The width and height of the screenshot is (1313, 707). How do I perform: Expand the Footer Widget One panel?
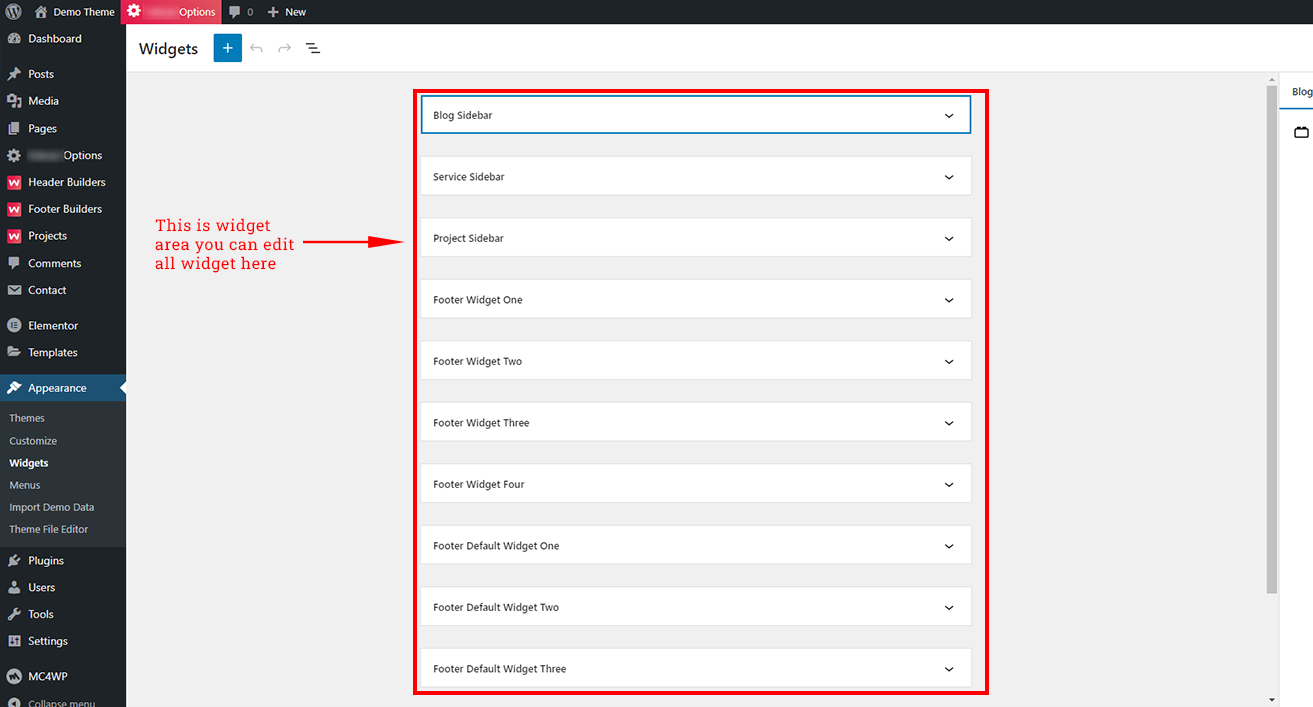click(x=948, y=300)
